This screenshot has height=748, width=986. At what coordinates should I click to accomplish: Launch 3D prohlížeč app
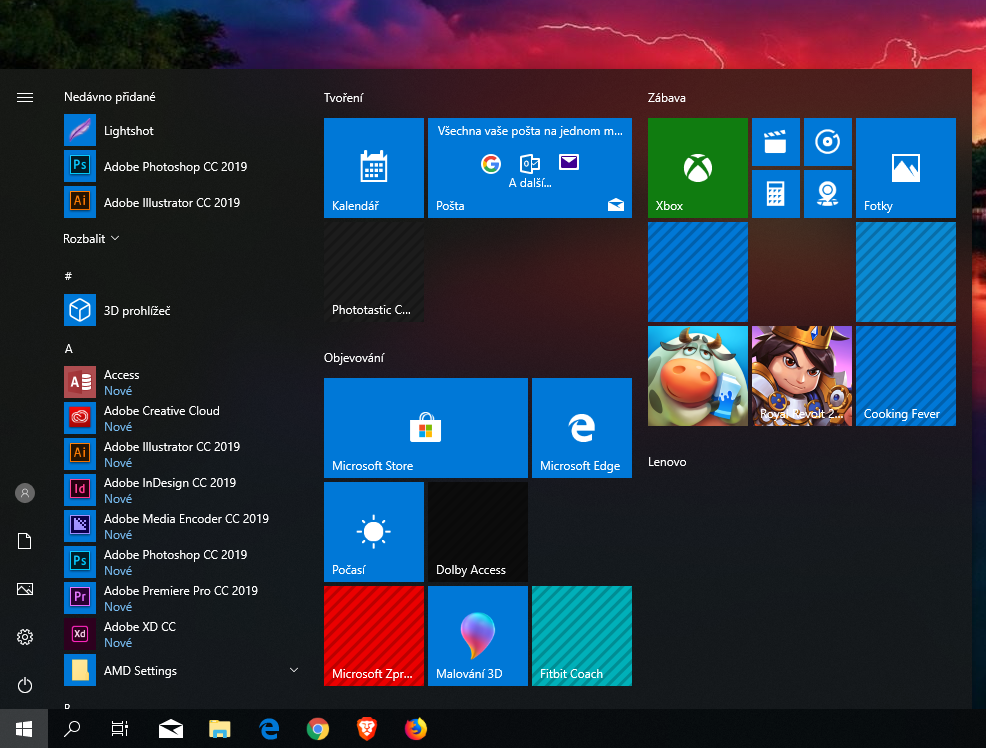point(182,311)
